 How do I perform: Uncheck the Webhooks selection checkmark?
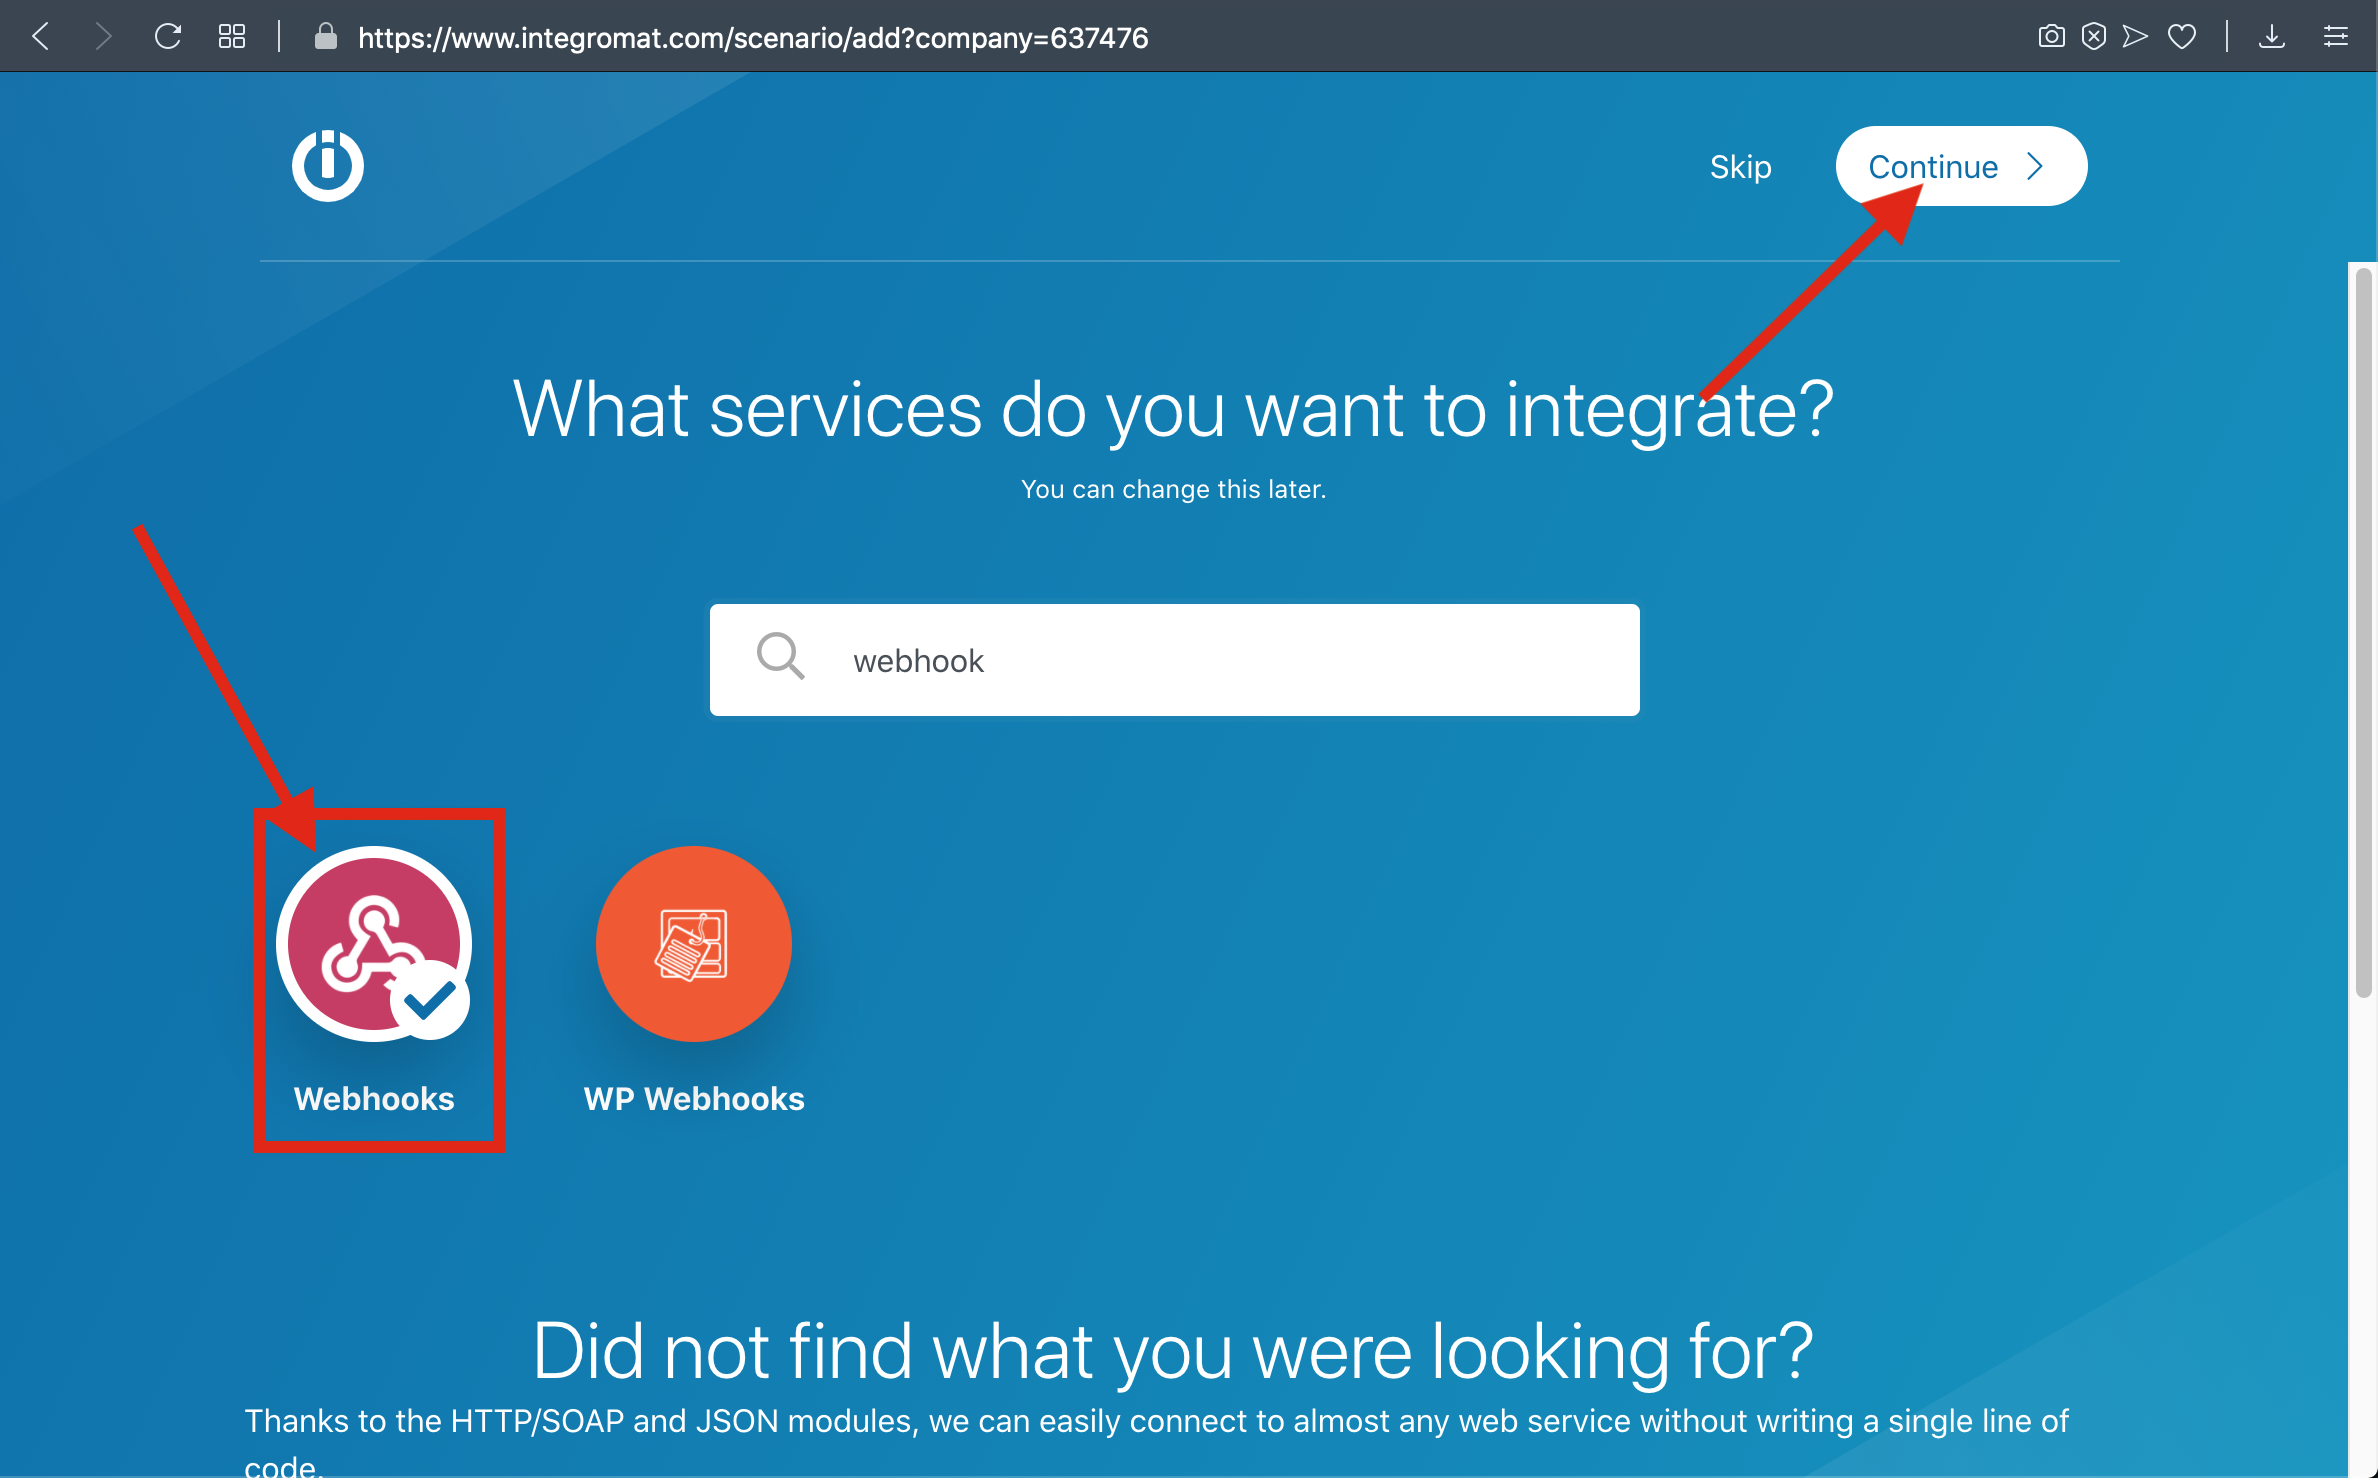coord(430,1000)
